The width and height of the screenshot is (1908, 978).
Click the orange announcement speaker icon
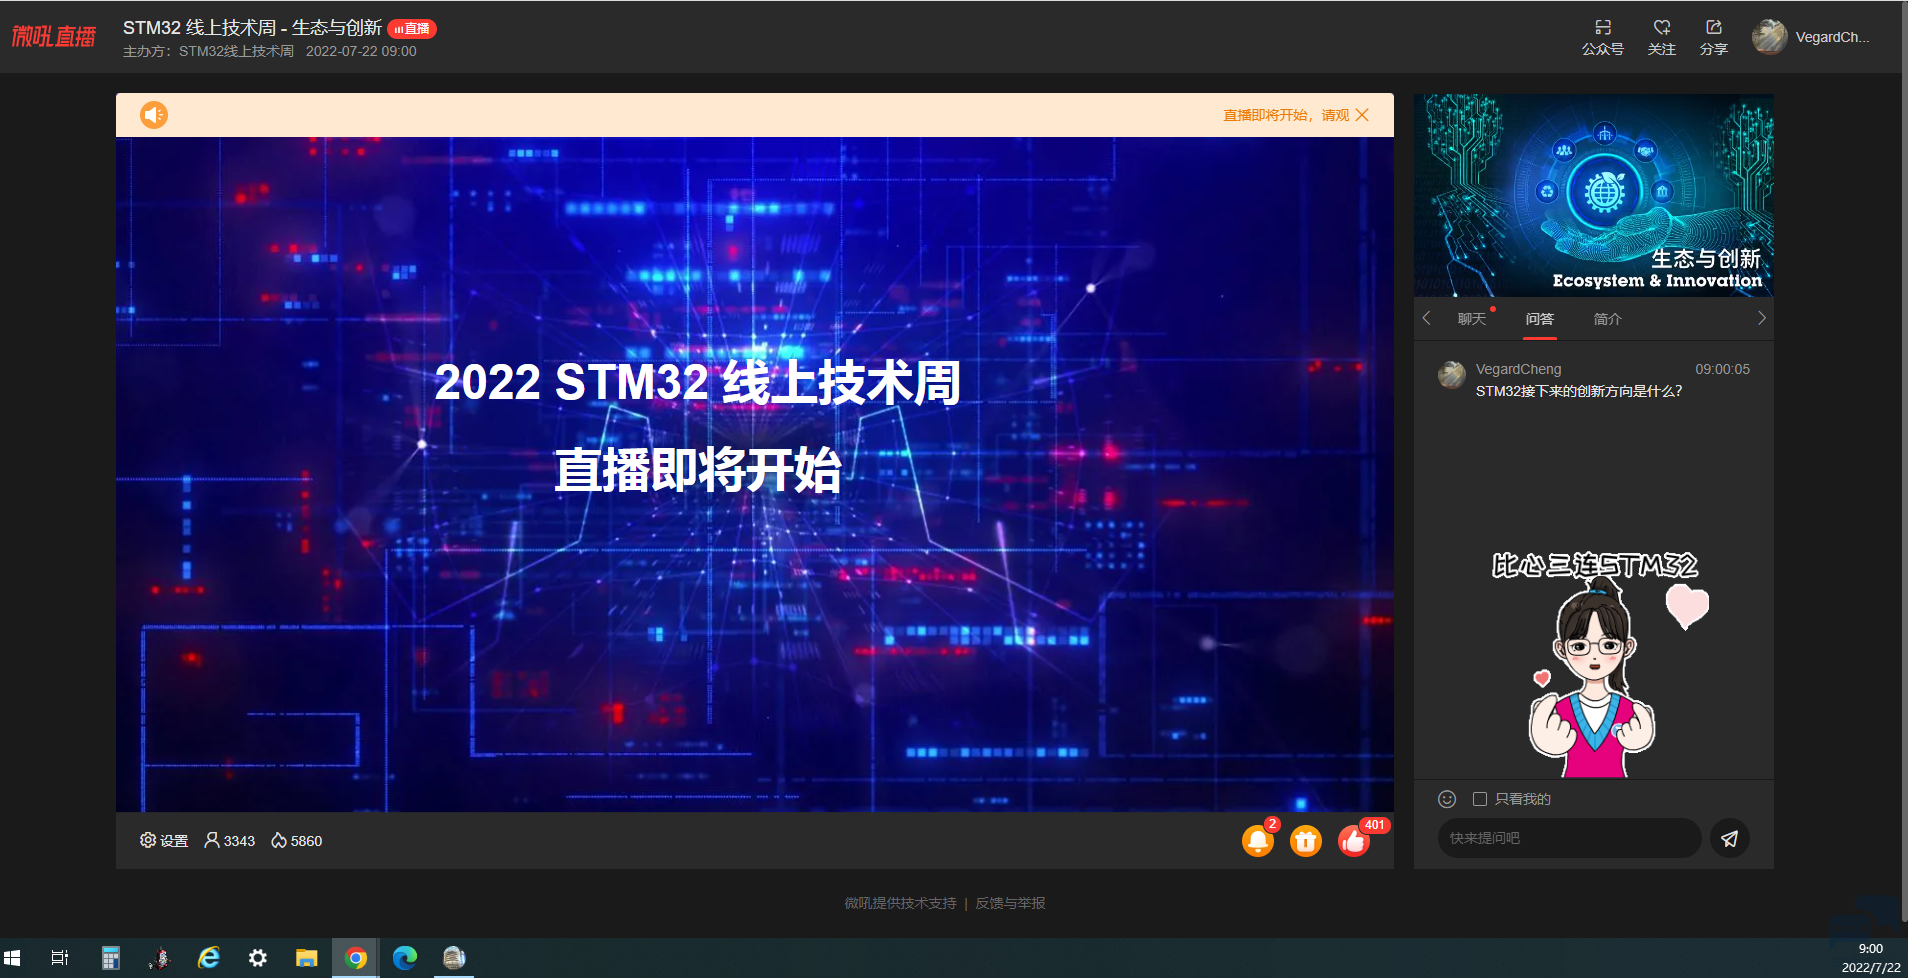[x=154, y=115]
